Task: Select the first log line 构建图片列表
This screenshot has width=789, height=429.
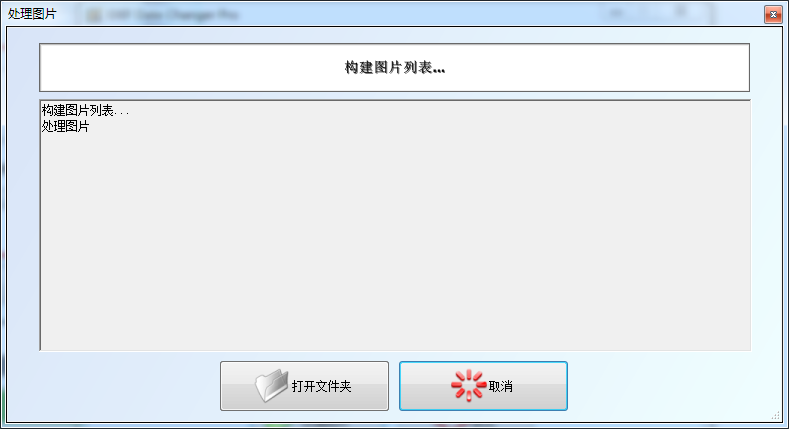Action: pos(85,110)
